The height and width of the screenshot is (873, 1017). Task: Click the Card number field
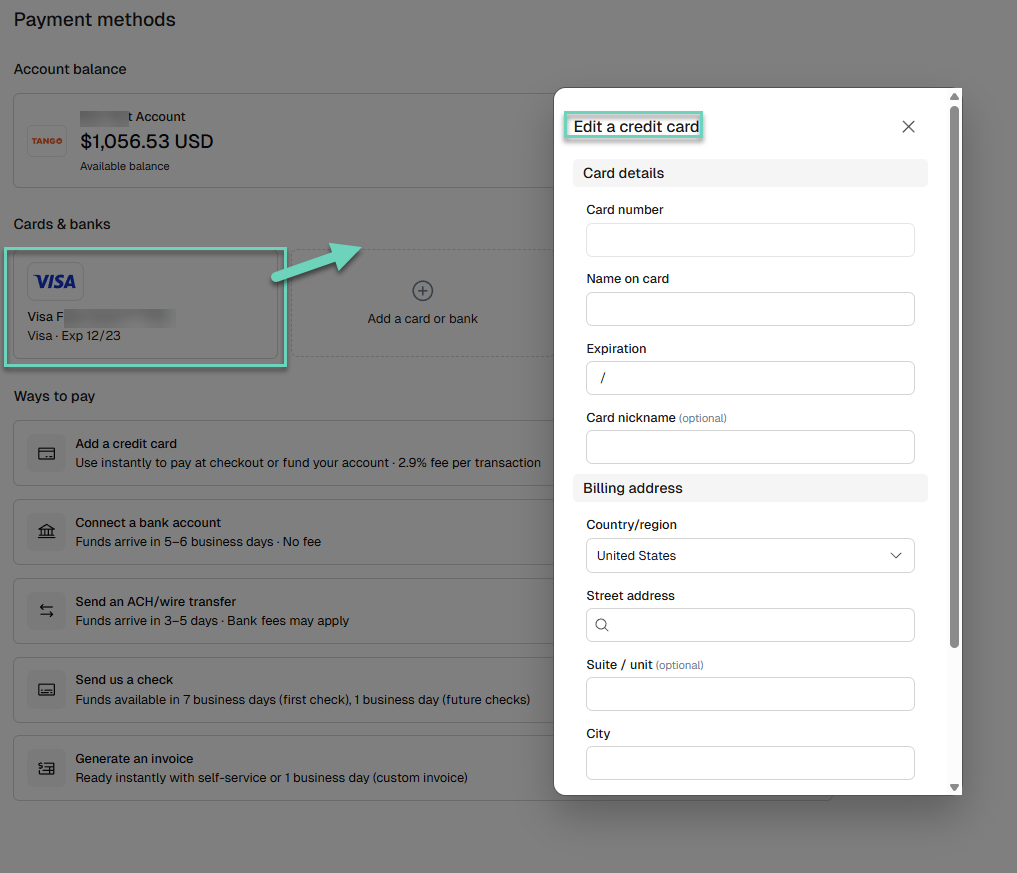click(750, 240)
